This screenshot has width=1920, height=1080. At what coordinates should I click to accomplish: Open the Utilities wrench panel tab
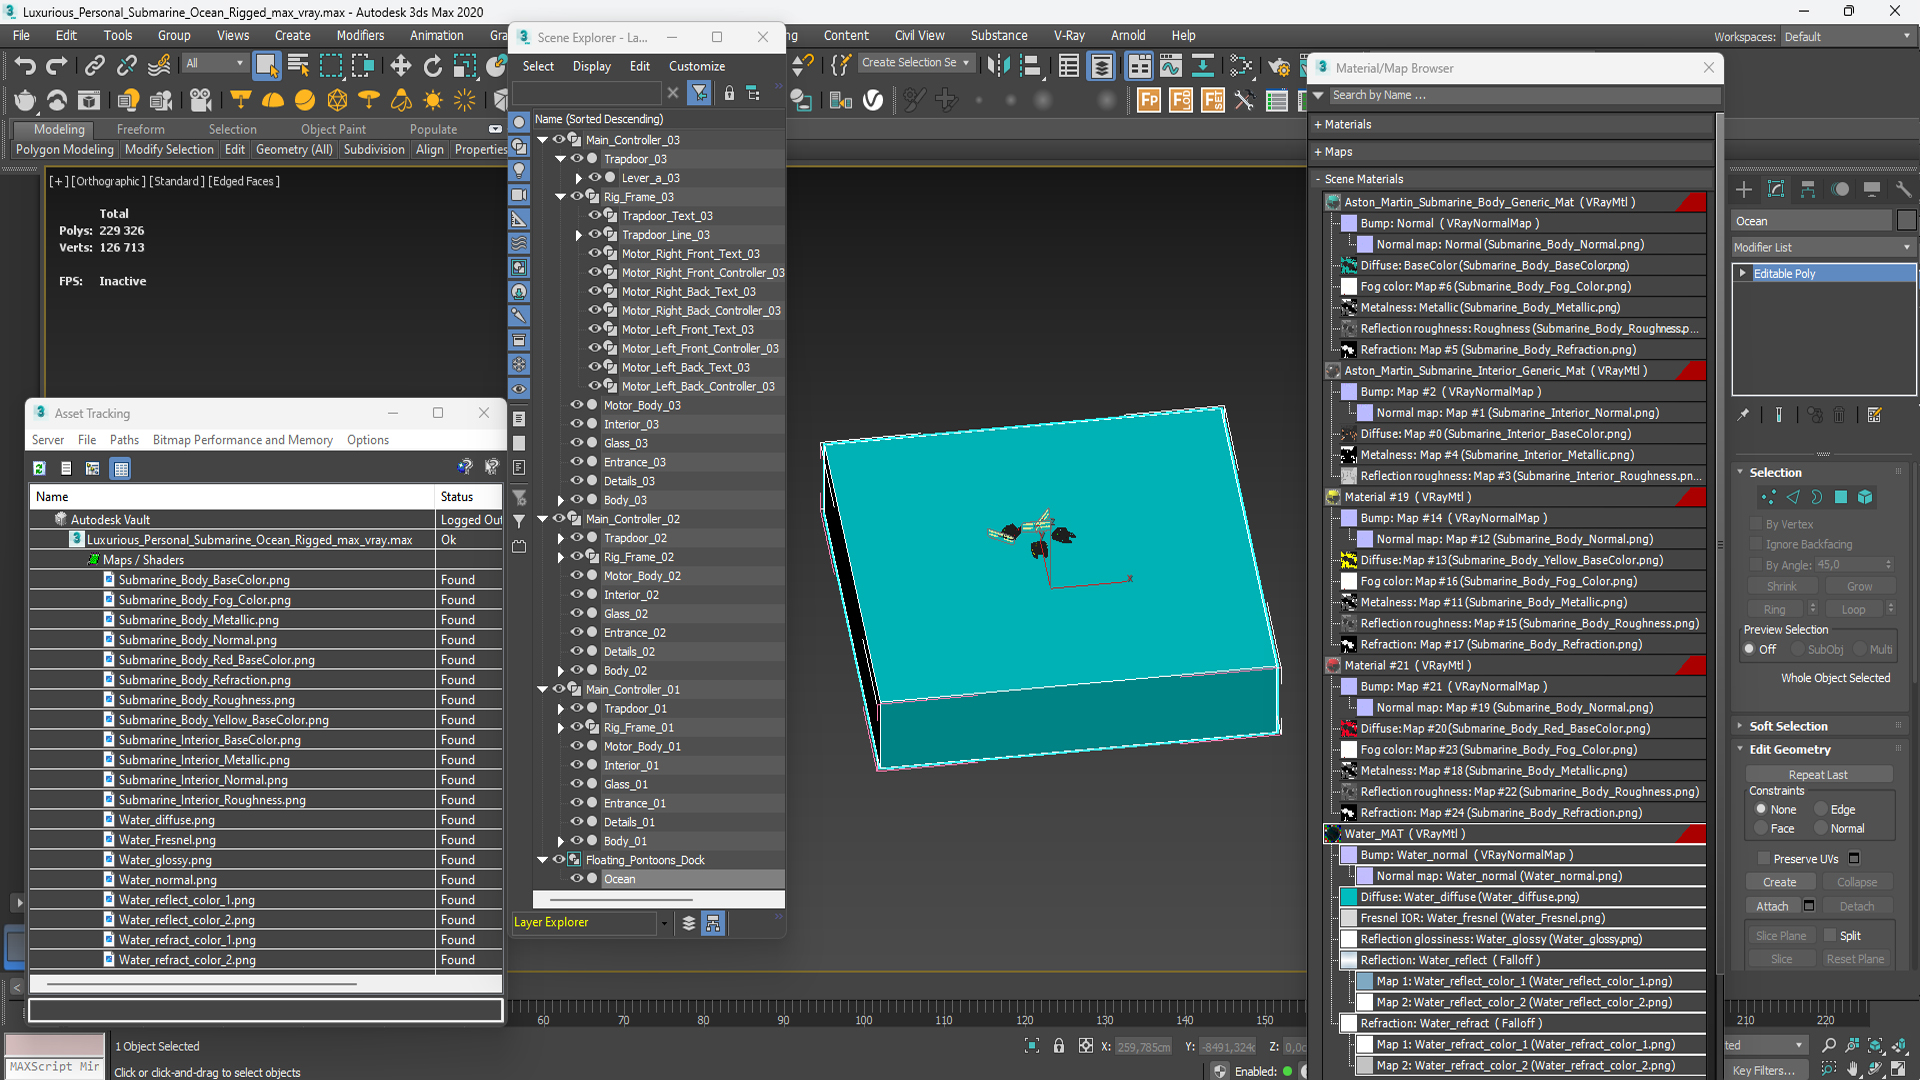tap(1903, 190)
